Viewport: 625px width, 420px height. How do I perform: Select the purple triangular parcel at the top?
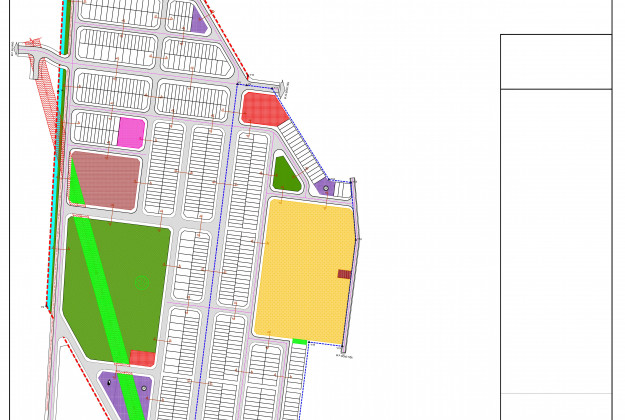(x=198, y=22)
